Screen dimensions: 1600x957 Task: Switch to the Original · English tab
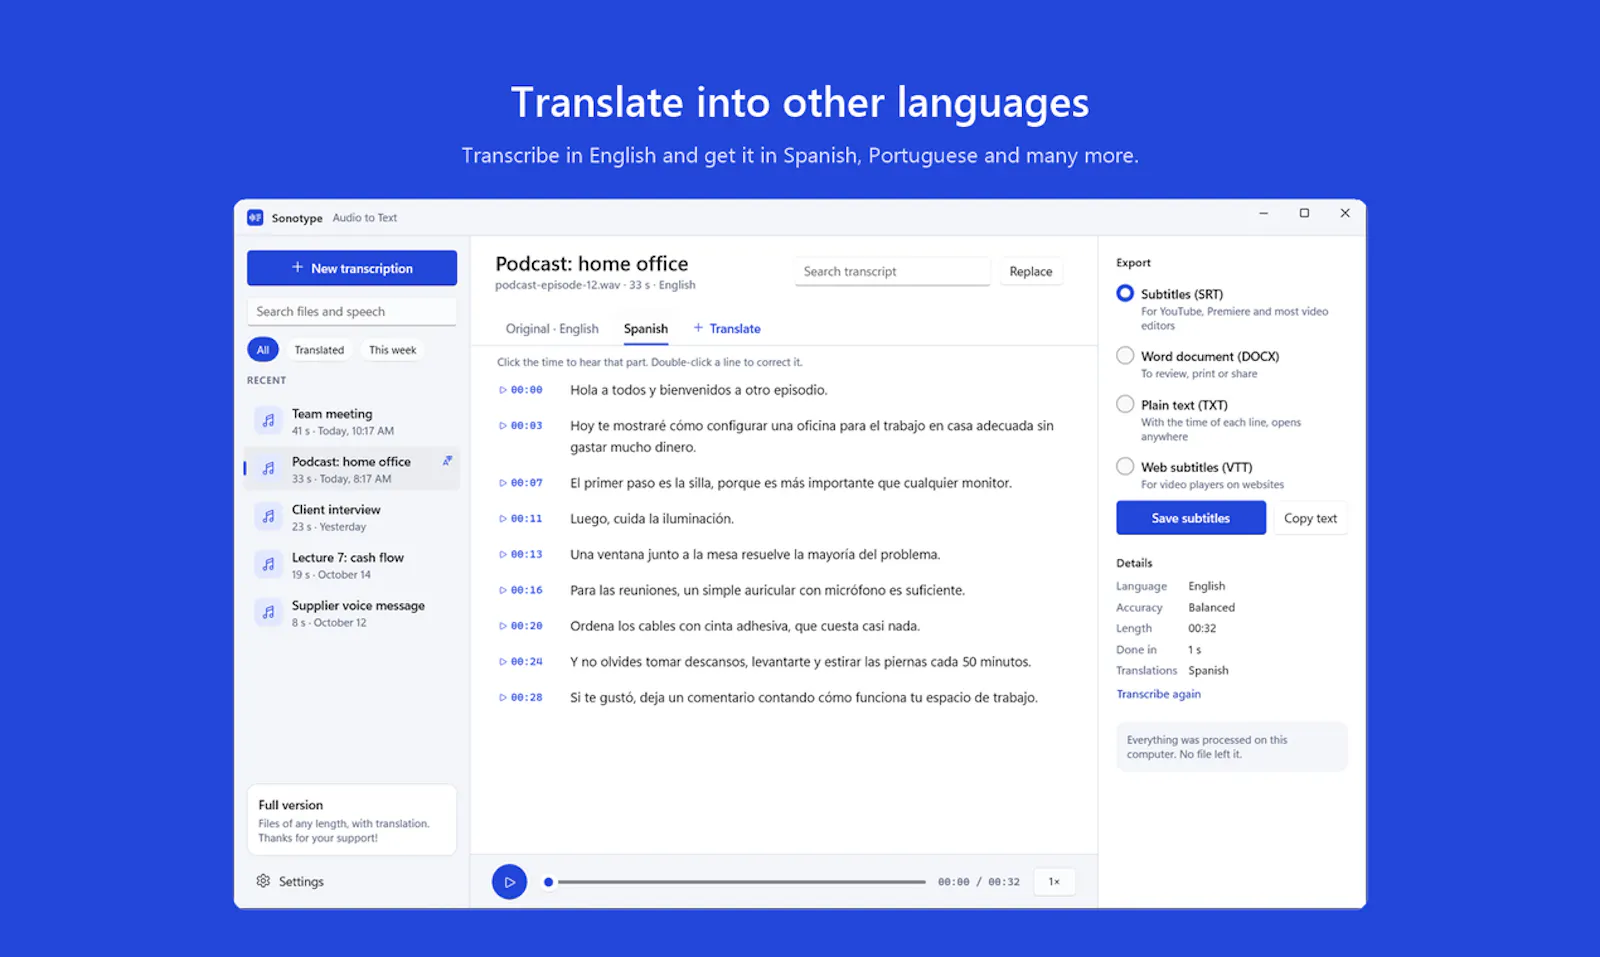click(x=552, y=329)
